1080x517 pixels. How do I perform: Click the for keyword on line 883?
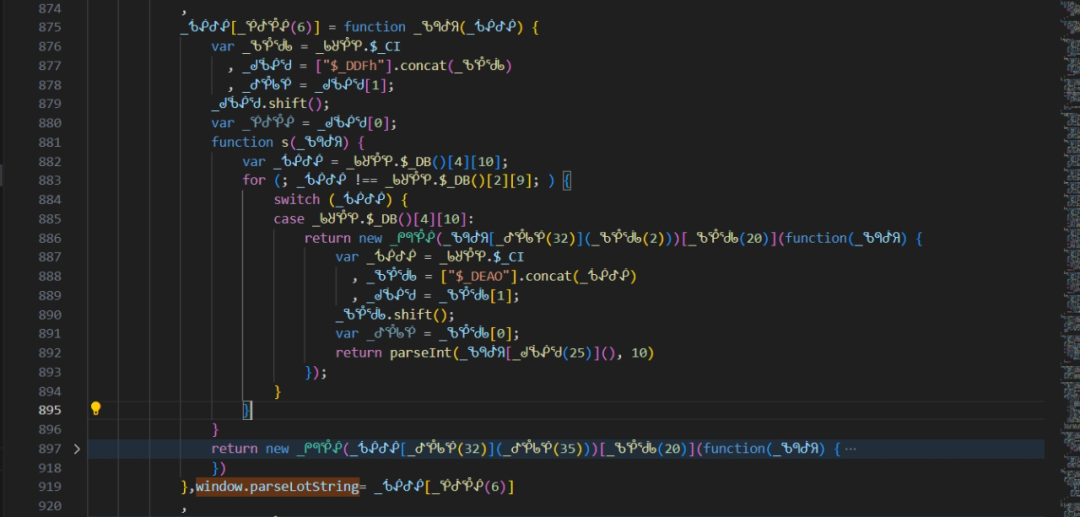(x=254, y=180)
